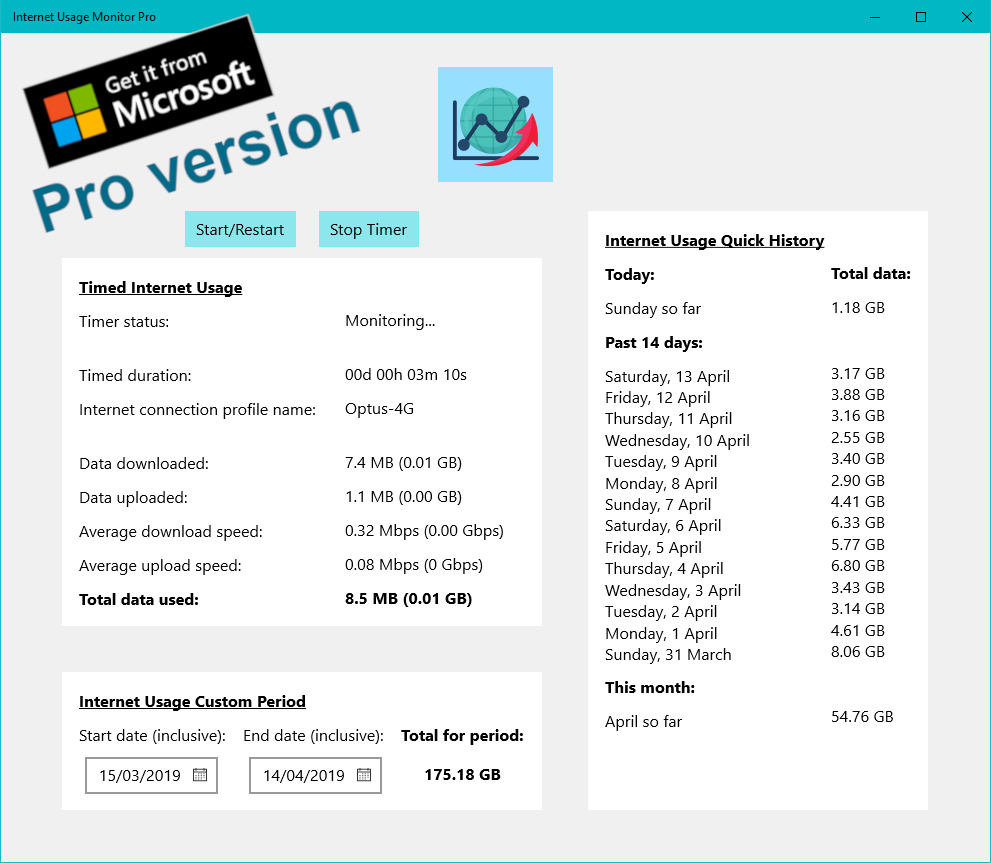This screenshot has width=991, height=863.
Task: Click the Optus-4G connection profile name
Action: [x=379, y=409]
